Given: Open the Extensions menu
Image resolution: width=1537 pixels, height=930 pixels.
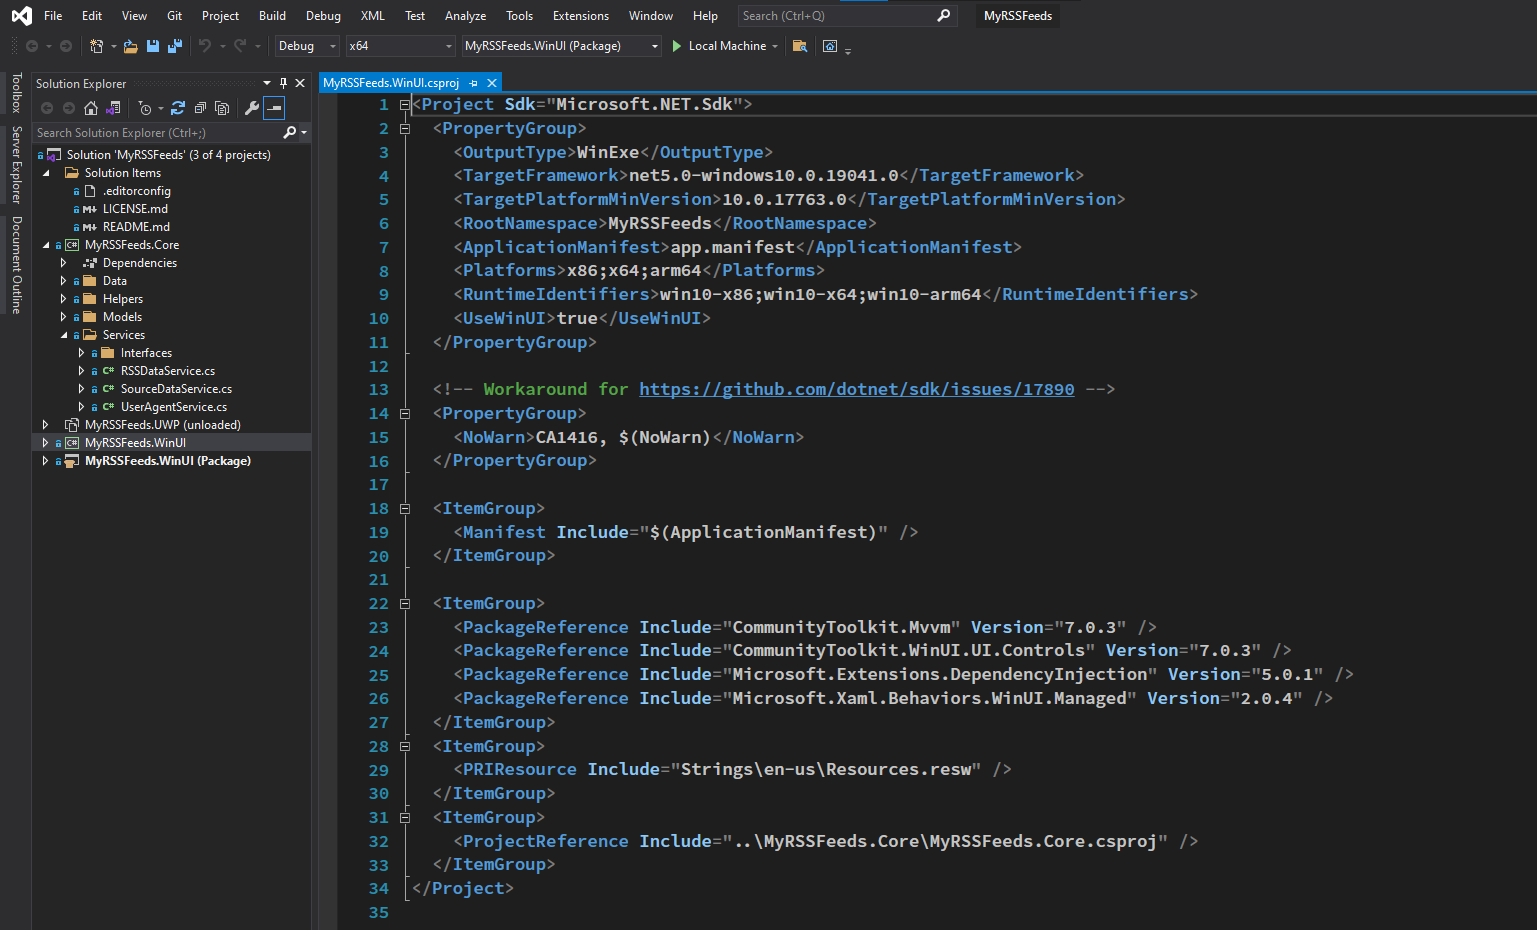Looking at the screenshot, I should pyautogui.click(x=580, y=15).
